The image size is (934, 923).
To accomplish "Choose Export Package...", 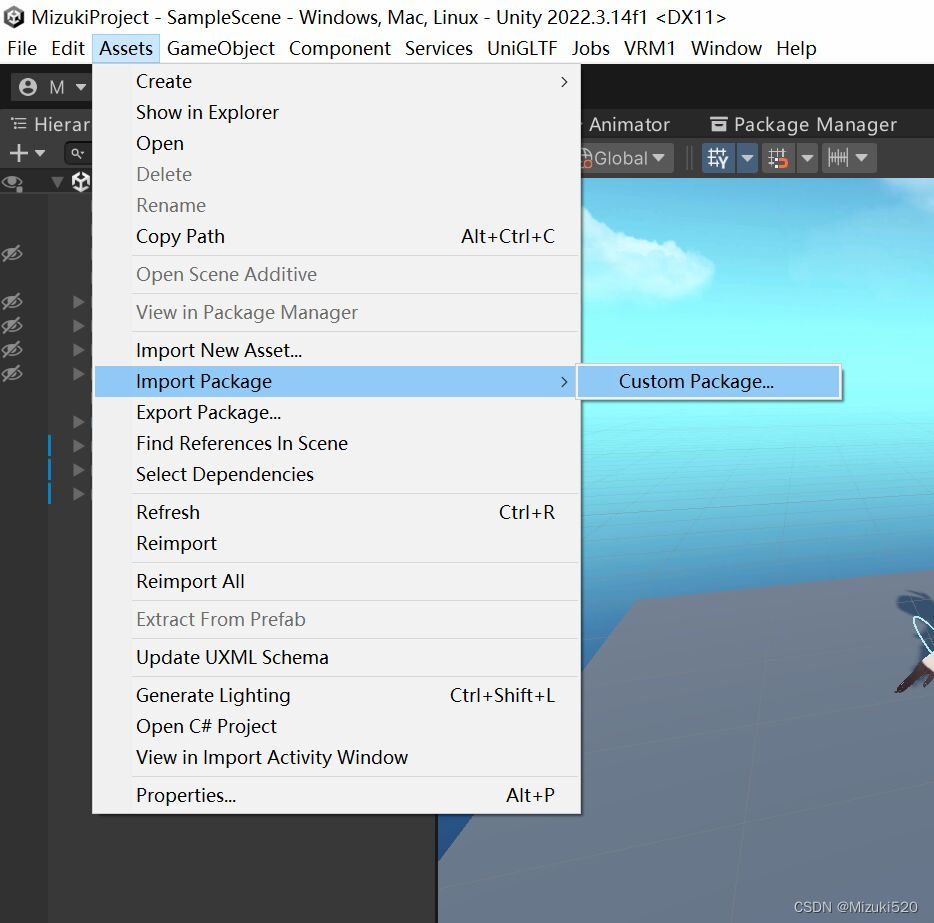I will (x=337, y=413).
